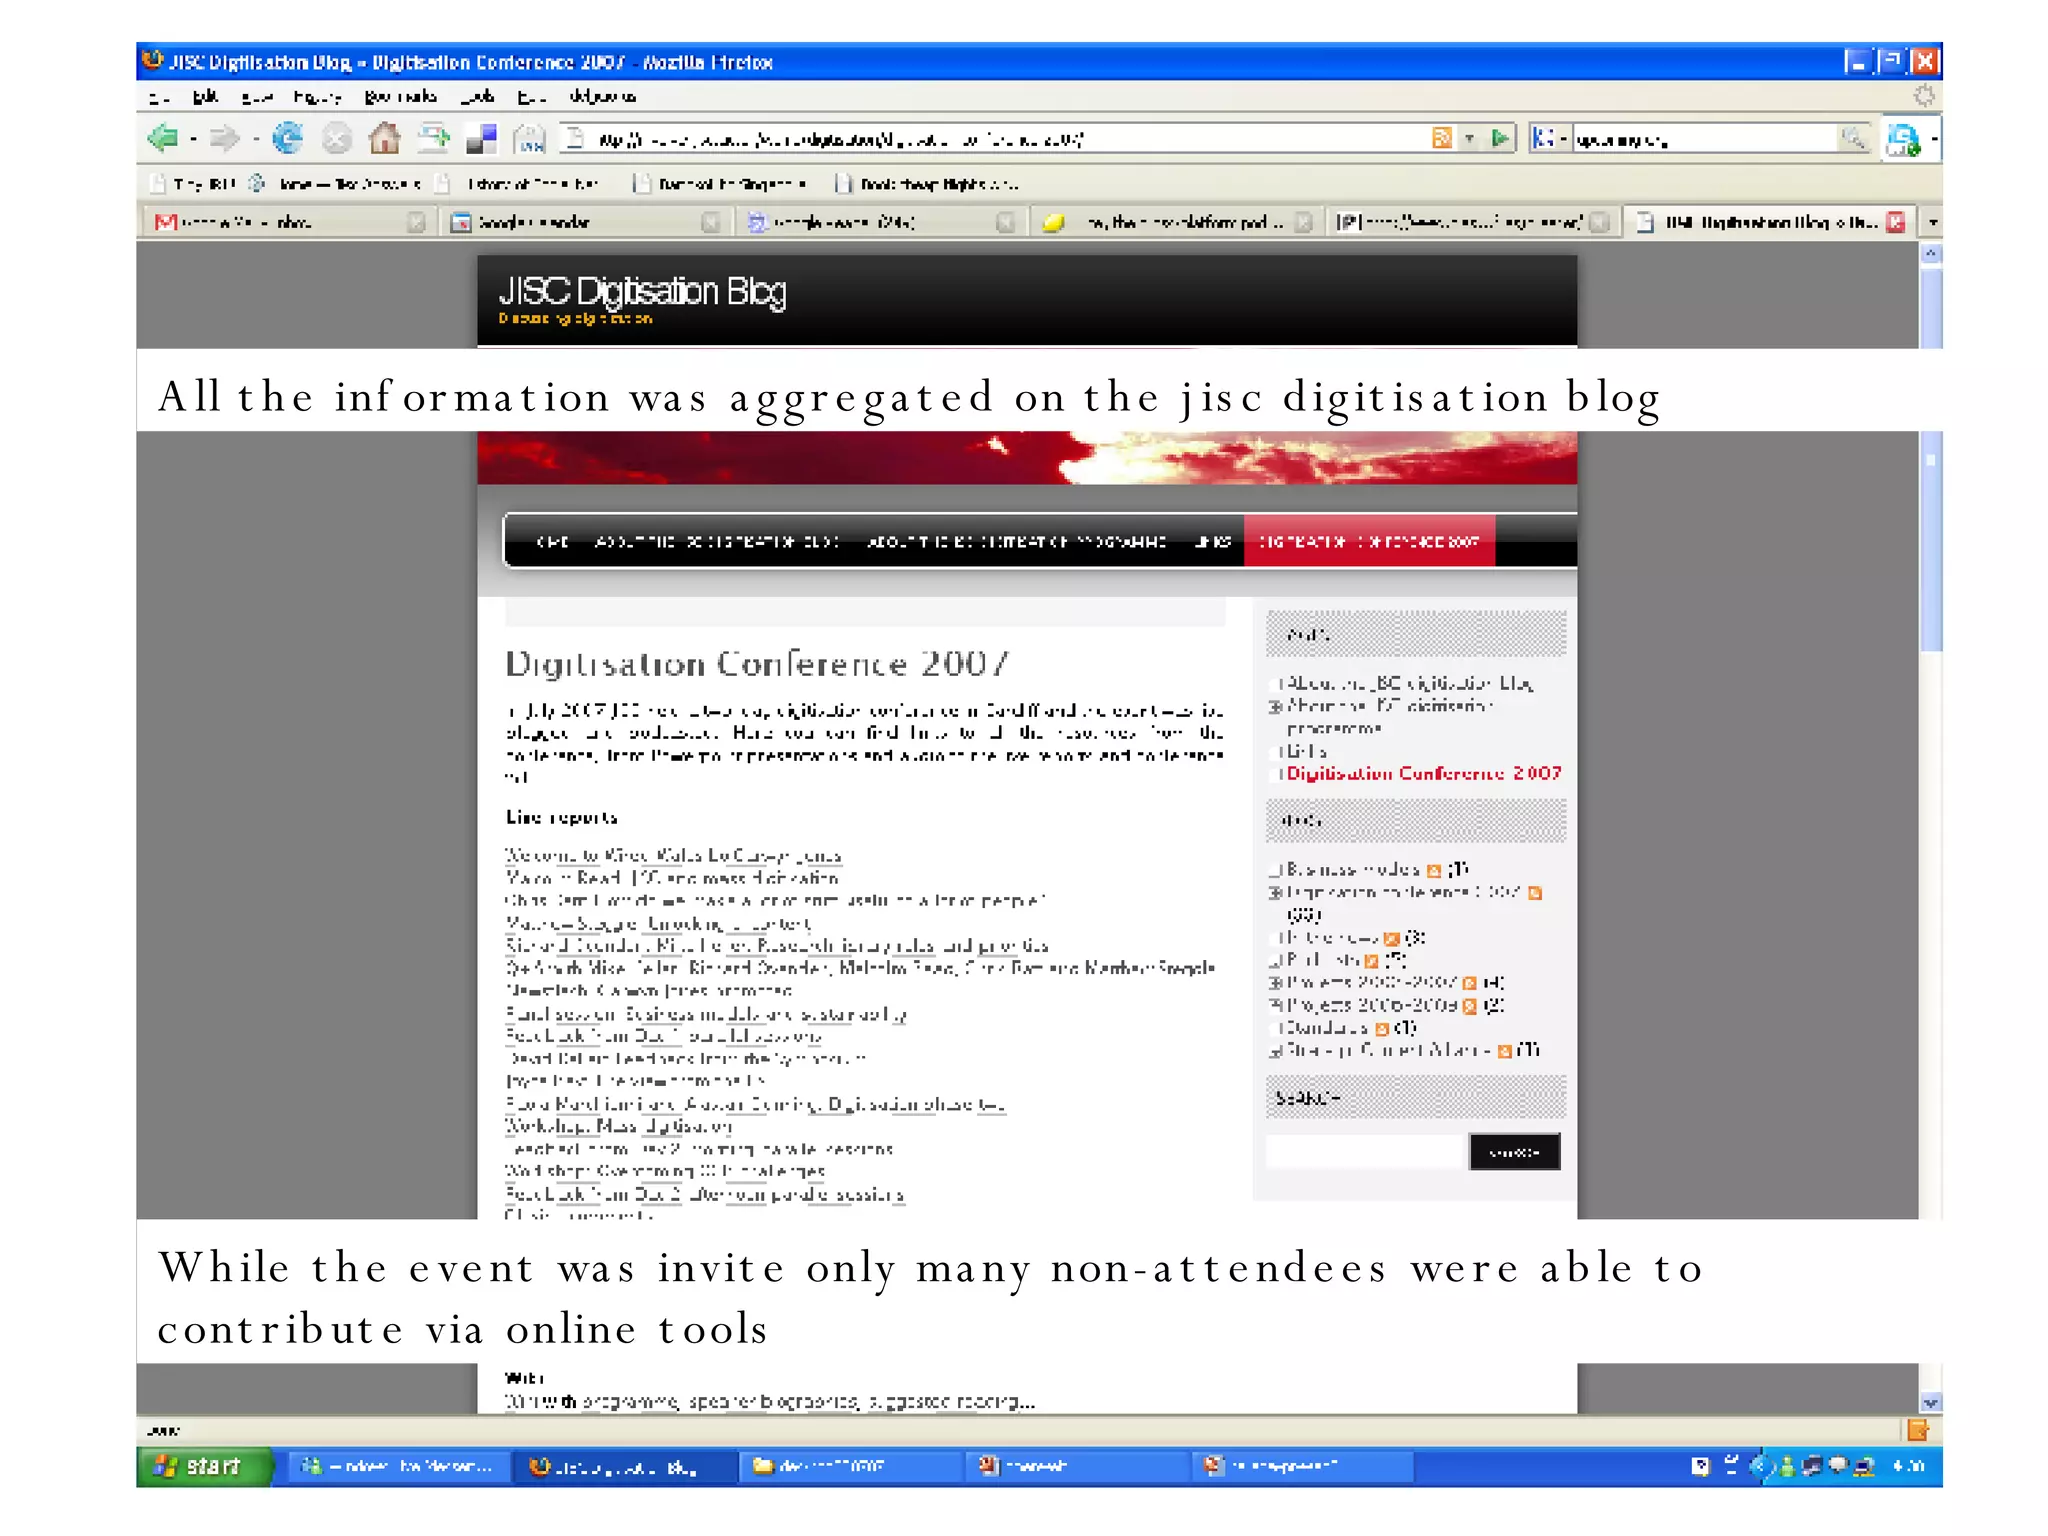Open the Projects 2003-2007 category

[1370, 982]
